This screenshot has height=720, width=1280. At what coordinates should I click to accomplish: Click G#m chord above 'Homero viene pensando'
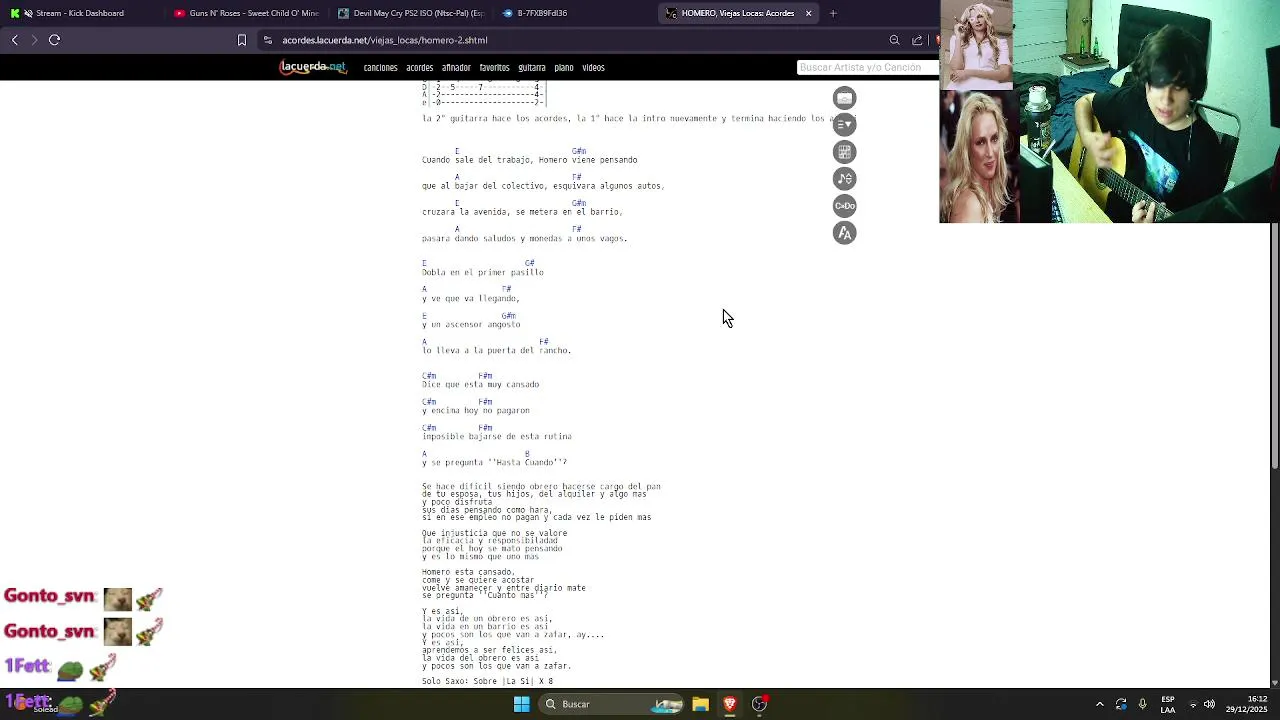(579, 151)
